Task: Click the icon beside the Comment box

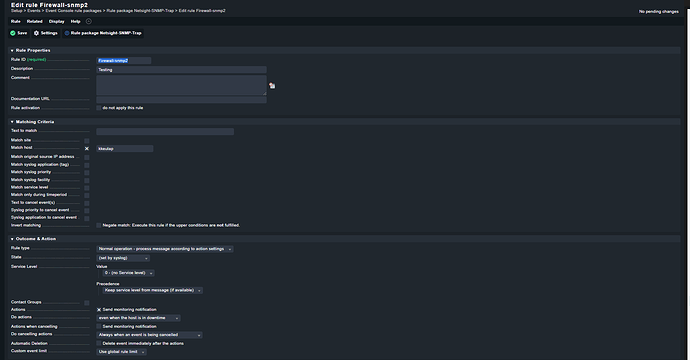Action: 272,86
